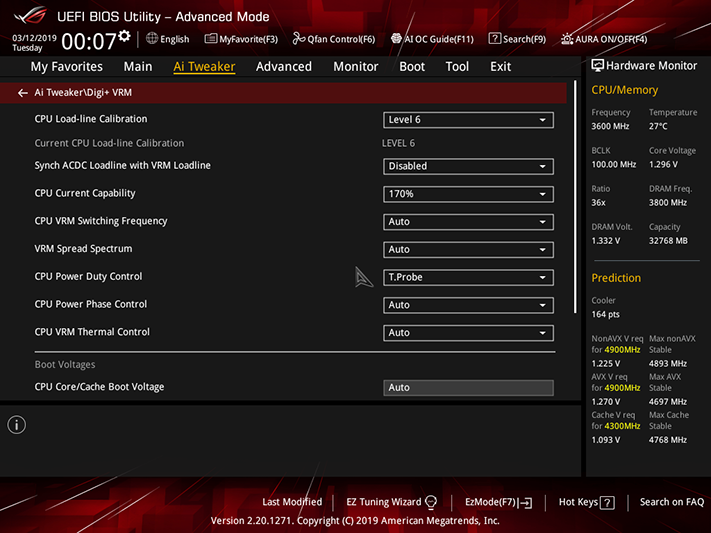This screenshot has width=711, height=533.
Task: Click the Search question mark icon
Action: [x=495, y=39]
